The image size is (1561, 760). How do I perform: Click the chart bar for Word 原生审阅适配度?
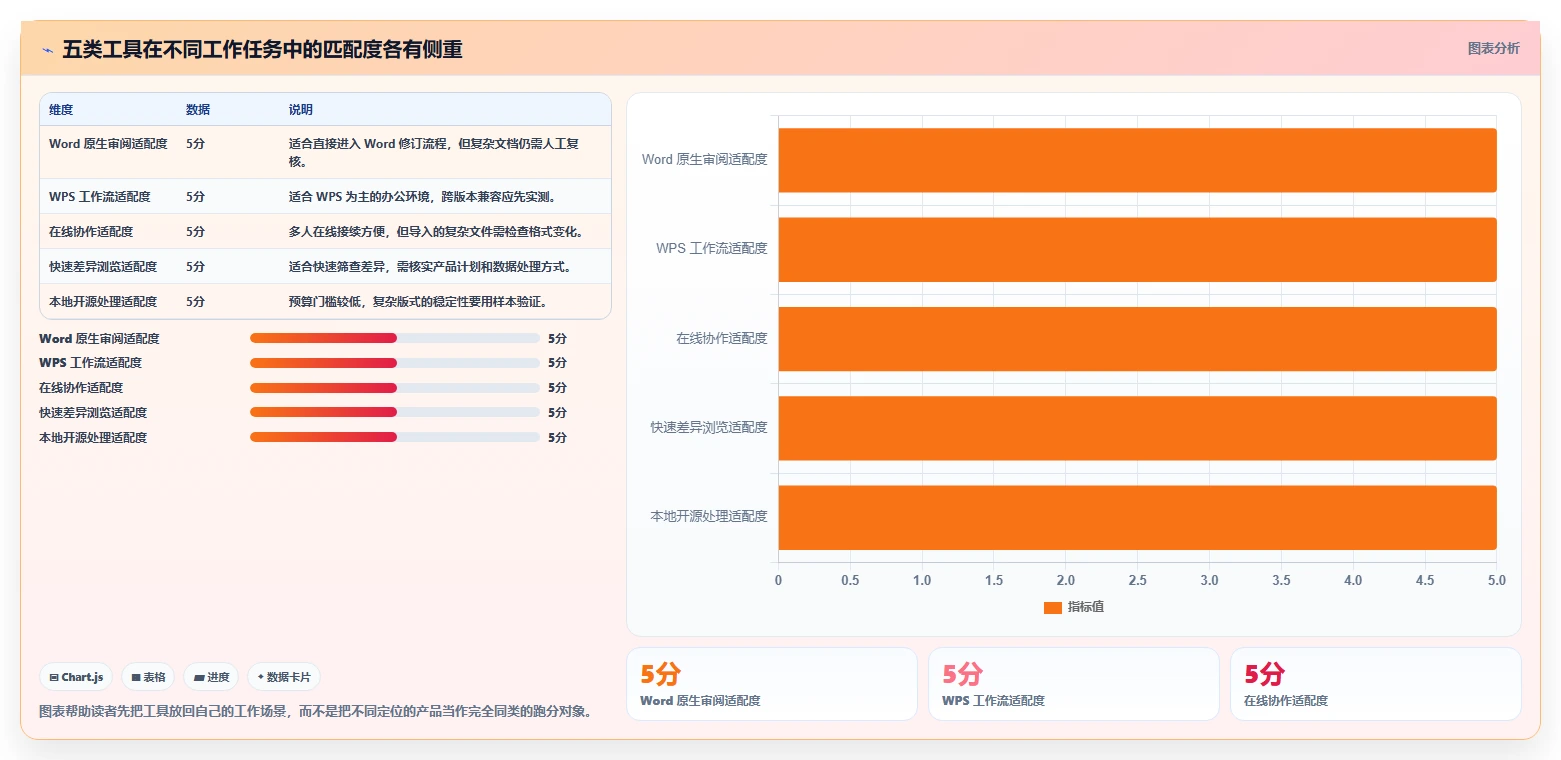click(1137, 160)
